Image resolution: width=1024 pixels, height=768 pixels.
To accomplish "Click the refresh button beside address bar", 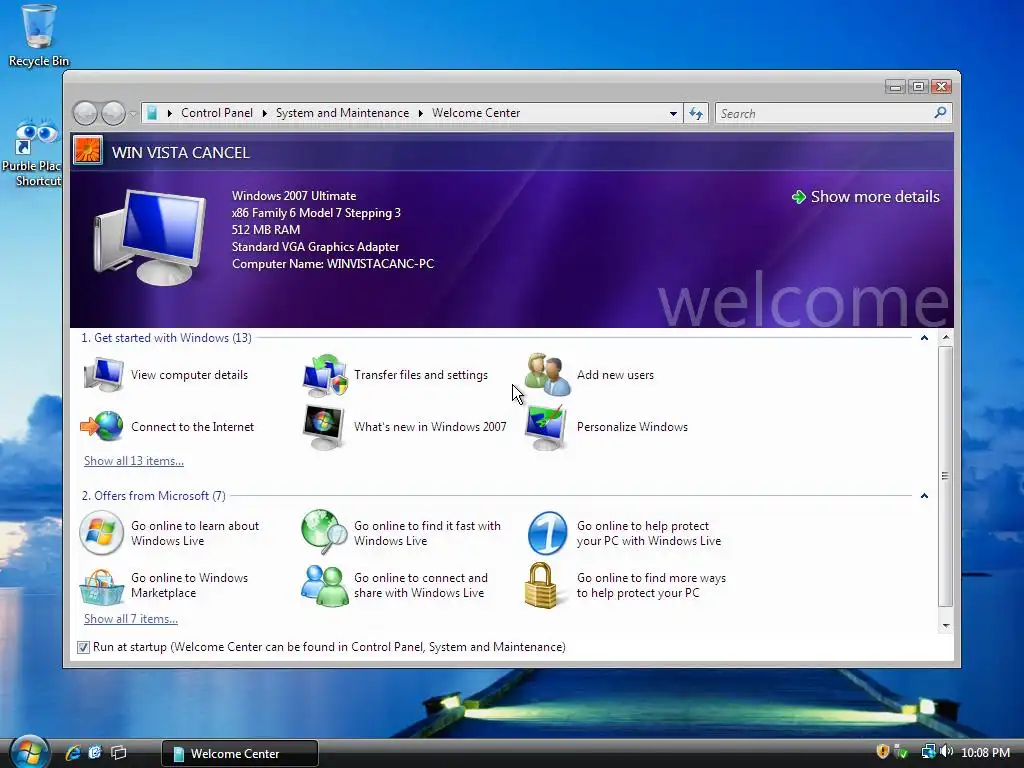I will [696, 114].
